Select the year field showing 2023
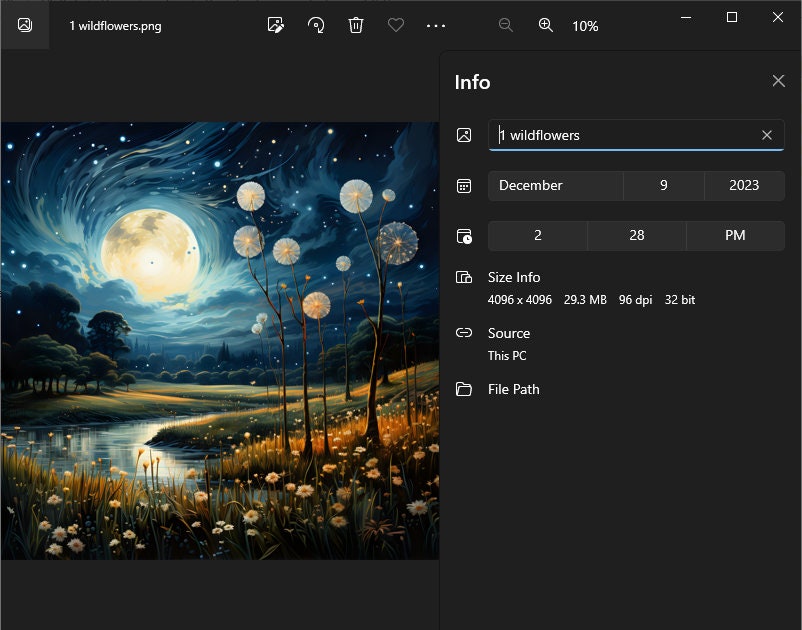 745,186
